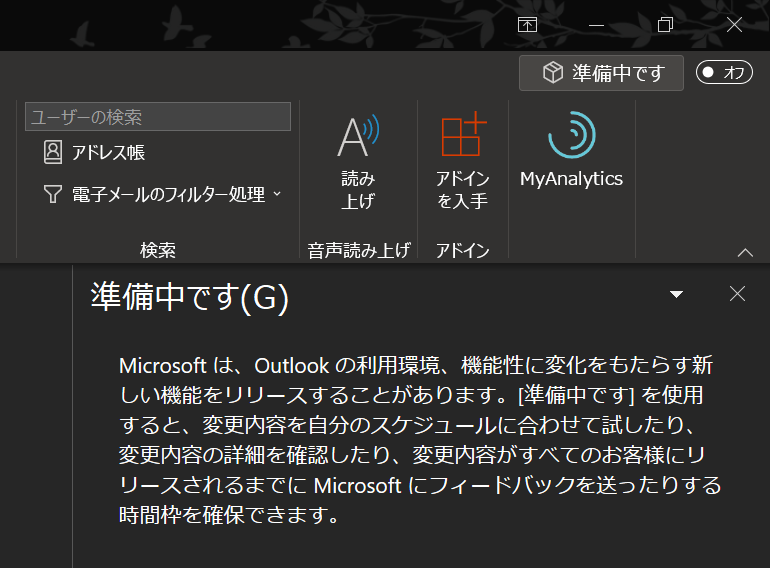This screenshot has width=770, height=568.
Task: Open the アドレス帳 address book
Action: [x=94, y=152]
